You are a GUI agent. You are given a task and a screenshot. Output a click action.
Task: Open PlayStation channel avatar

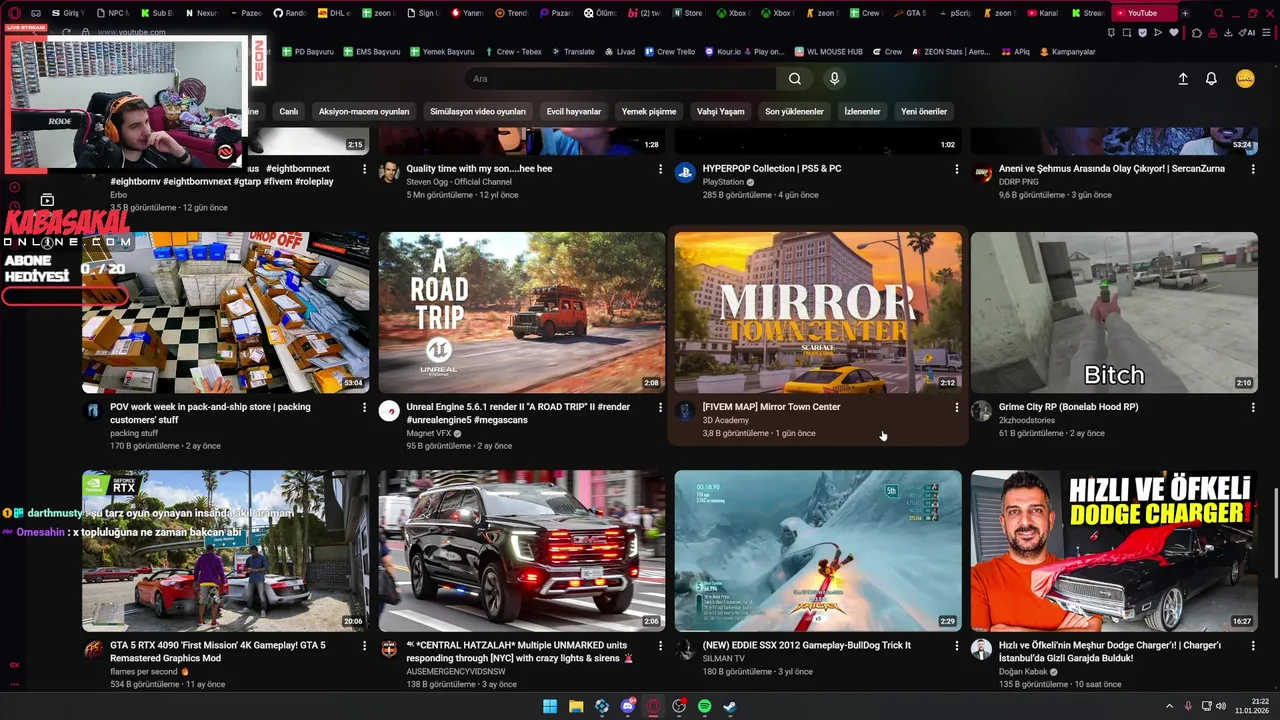click(685, 173)
